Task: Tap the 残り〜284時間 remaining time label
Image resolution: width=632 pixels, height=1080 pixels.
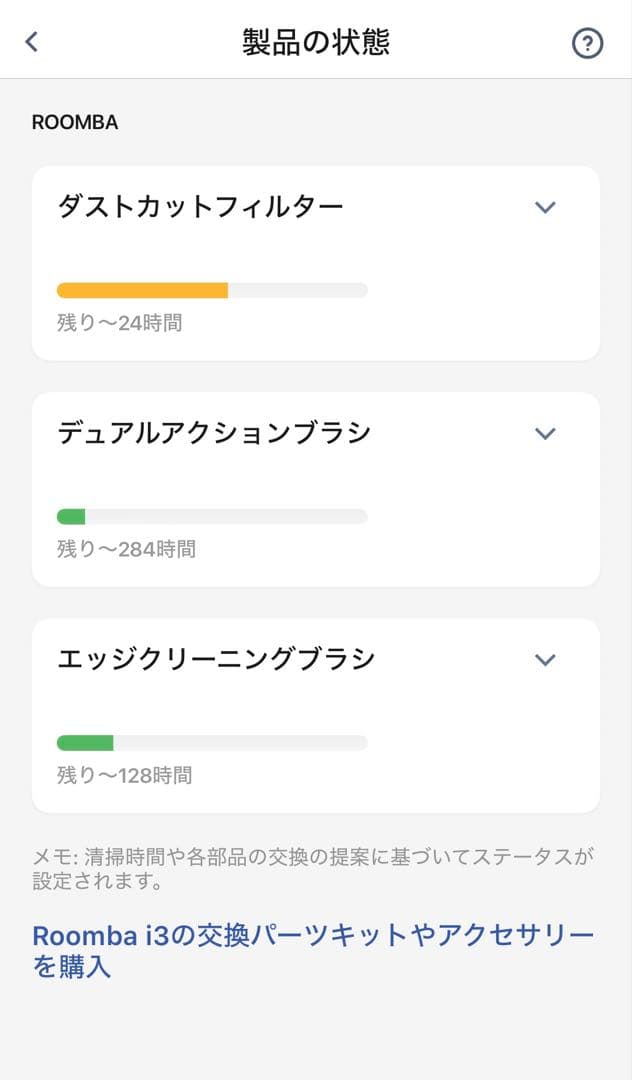Action: point(126,549)
